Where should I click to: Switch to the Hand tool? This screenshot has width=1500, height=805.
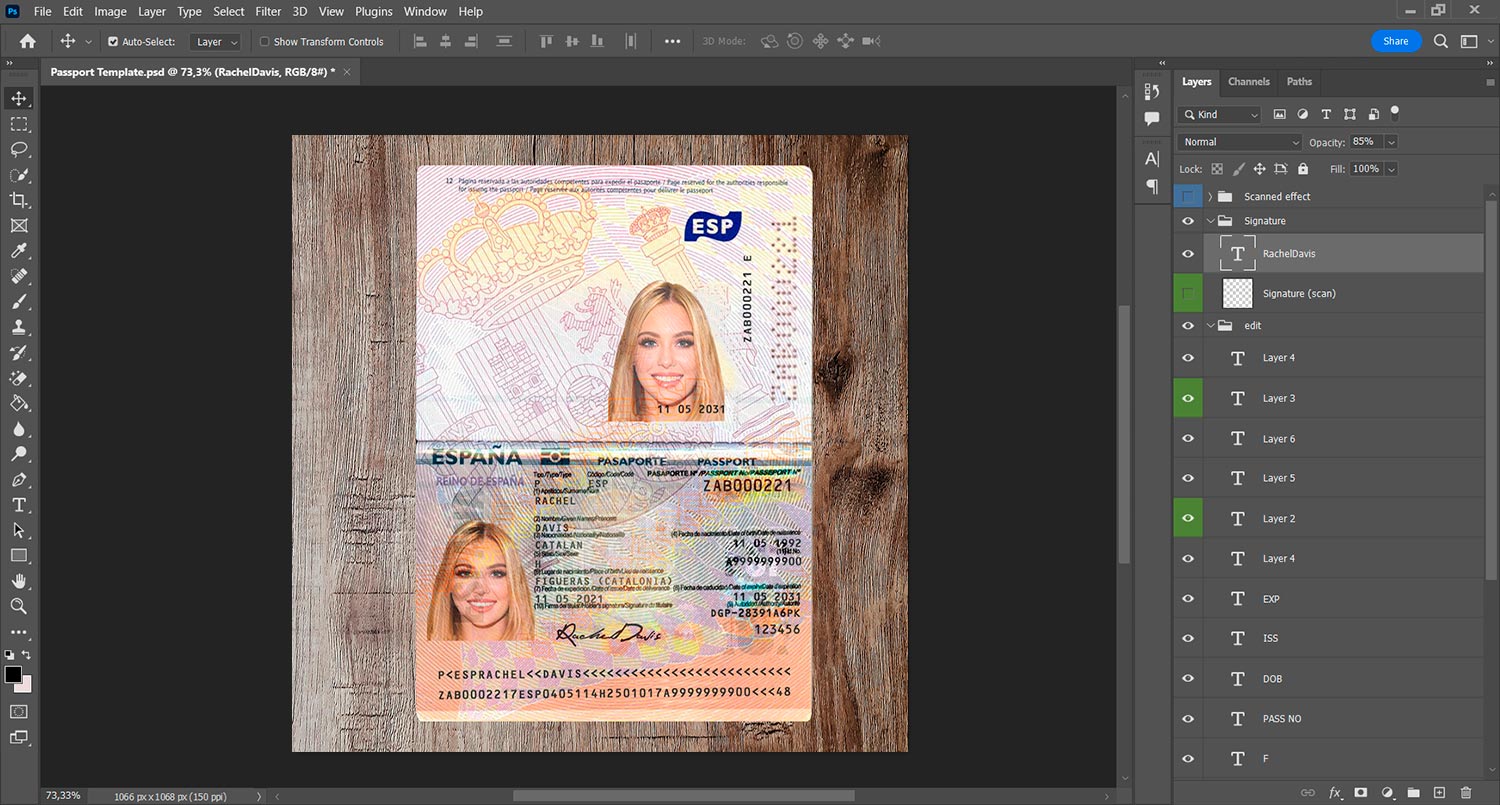(x=19, y=581)
